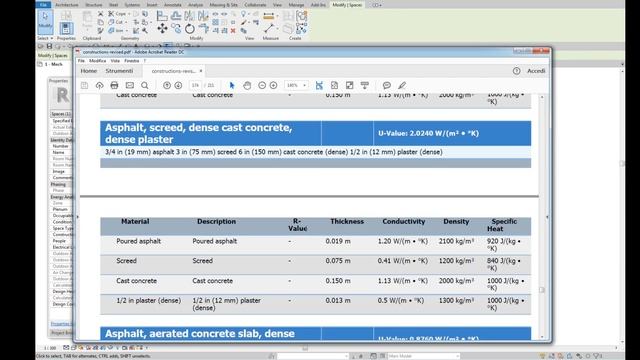Open the Acrobat File menu
This screenshot has width=640, height=360.
[x=81, y=61]
